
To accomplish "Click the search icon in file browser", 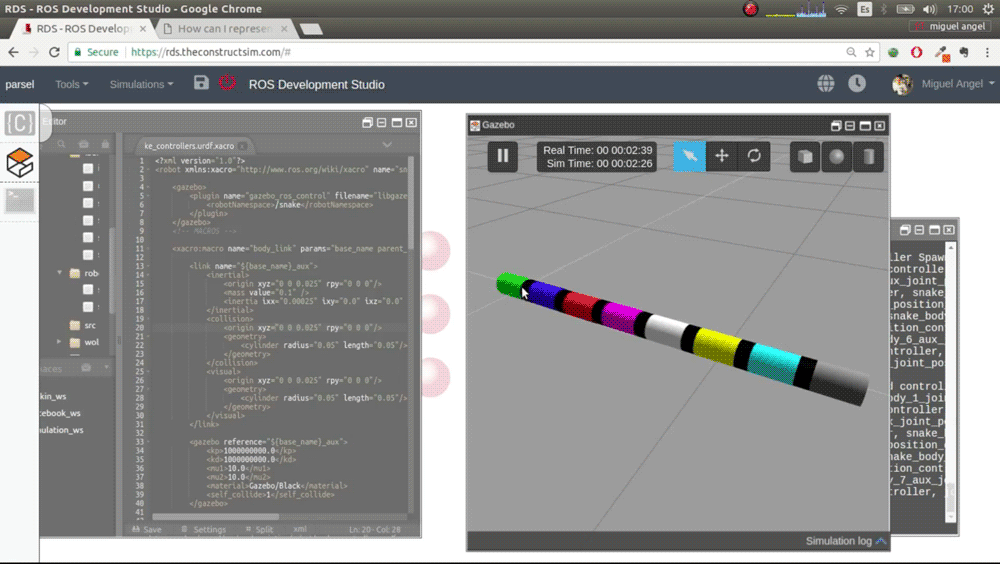I will (61, 144).
